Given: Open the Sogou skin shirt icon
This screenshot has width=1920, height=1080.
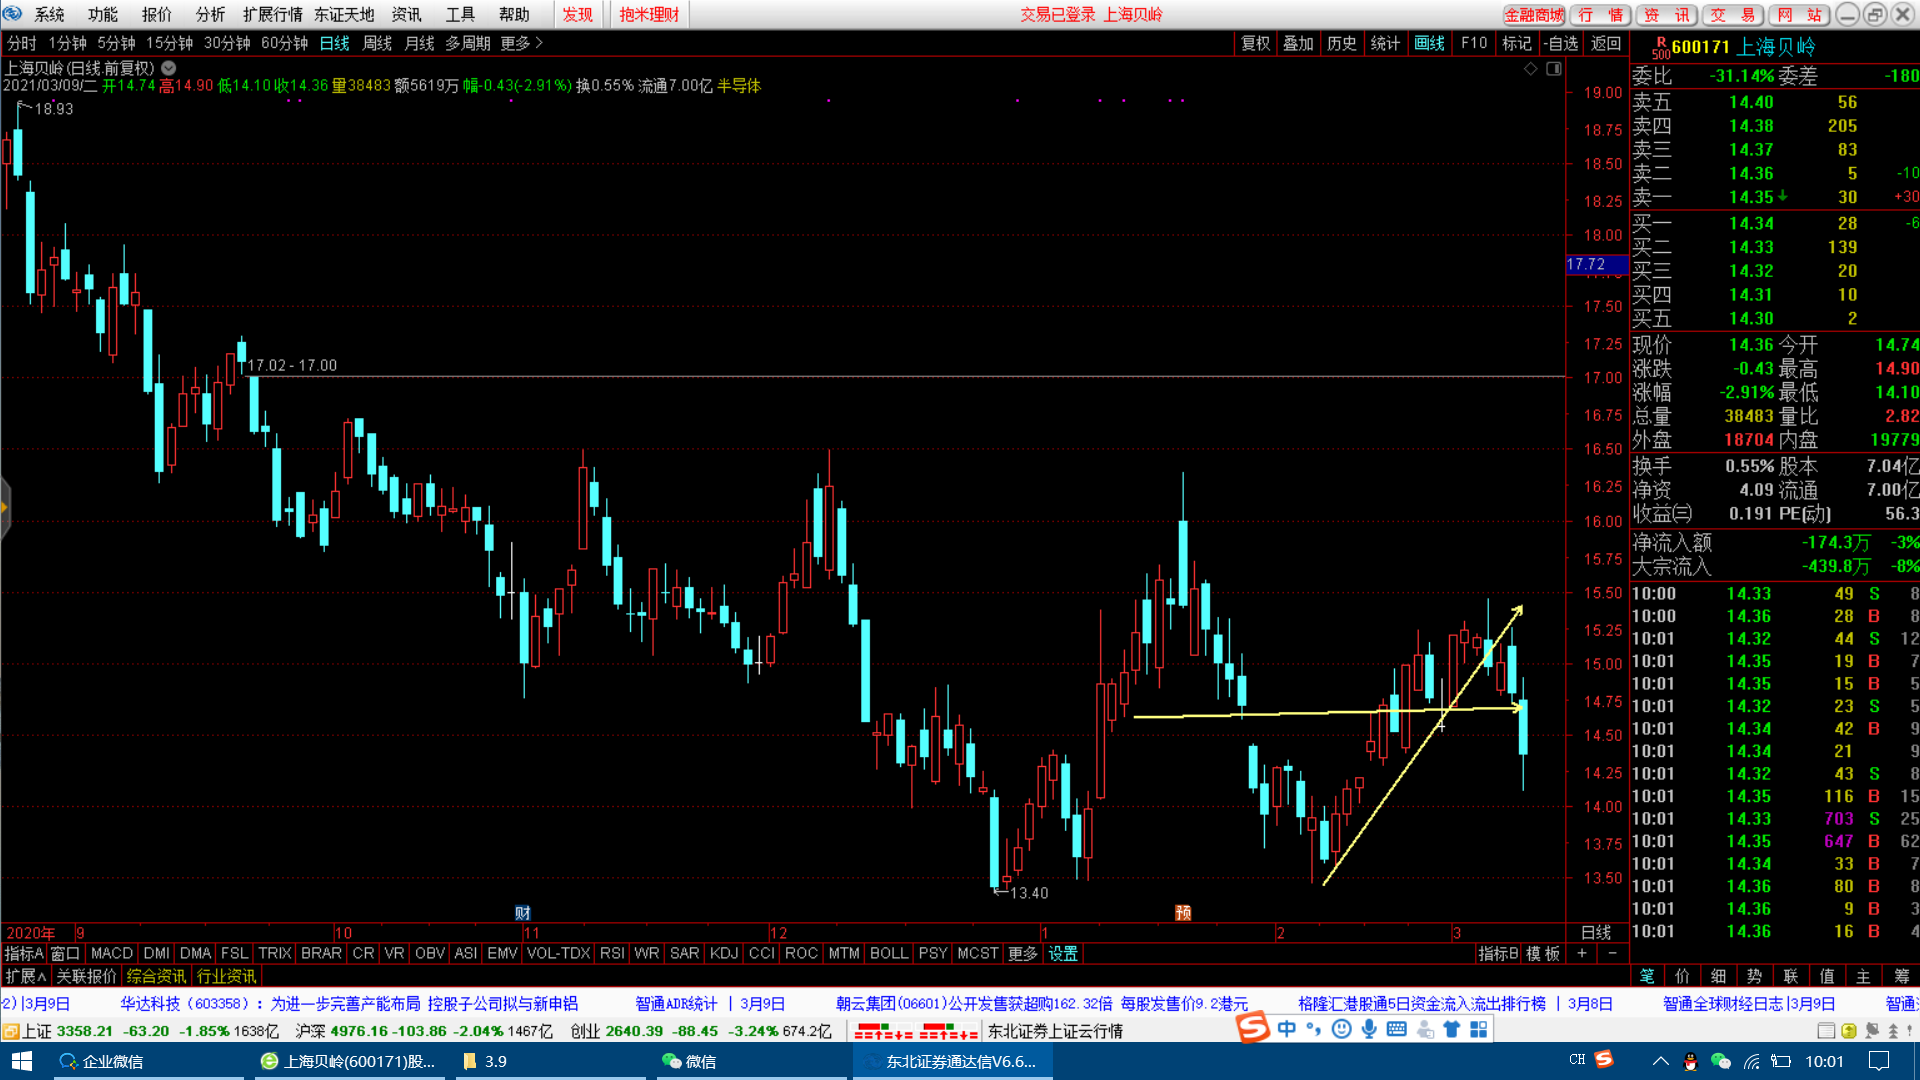Looking at the screenshot, I should pos(1451,1029).
